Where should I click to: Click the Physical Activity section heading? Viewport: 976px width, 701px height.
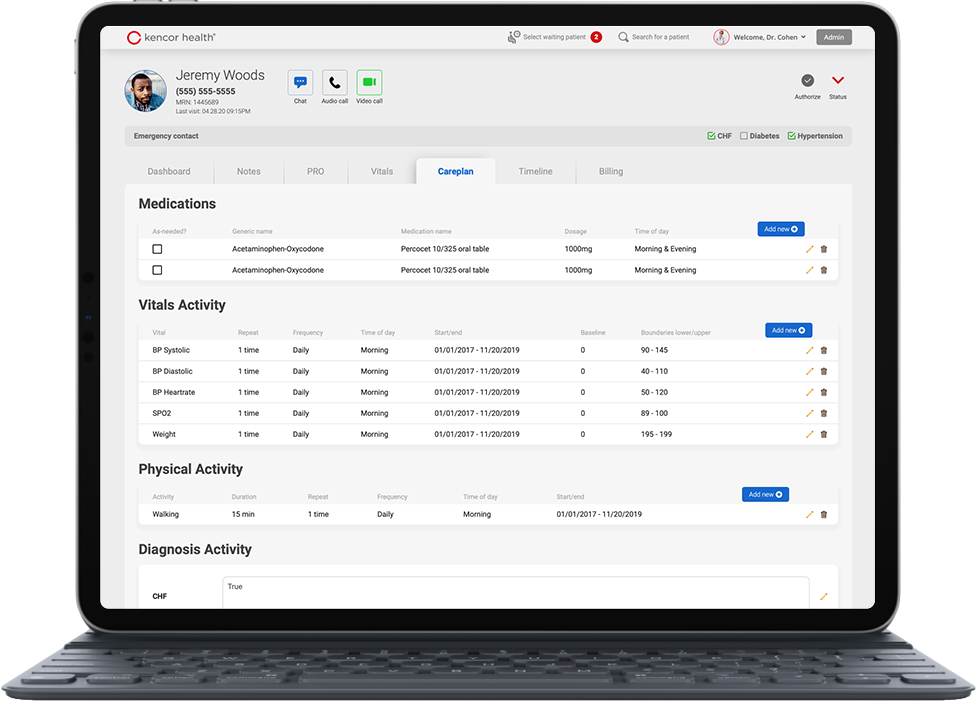pos(190,469)
